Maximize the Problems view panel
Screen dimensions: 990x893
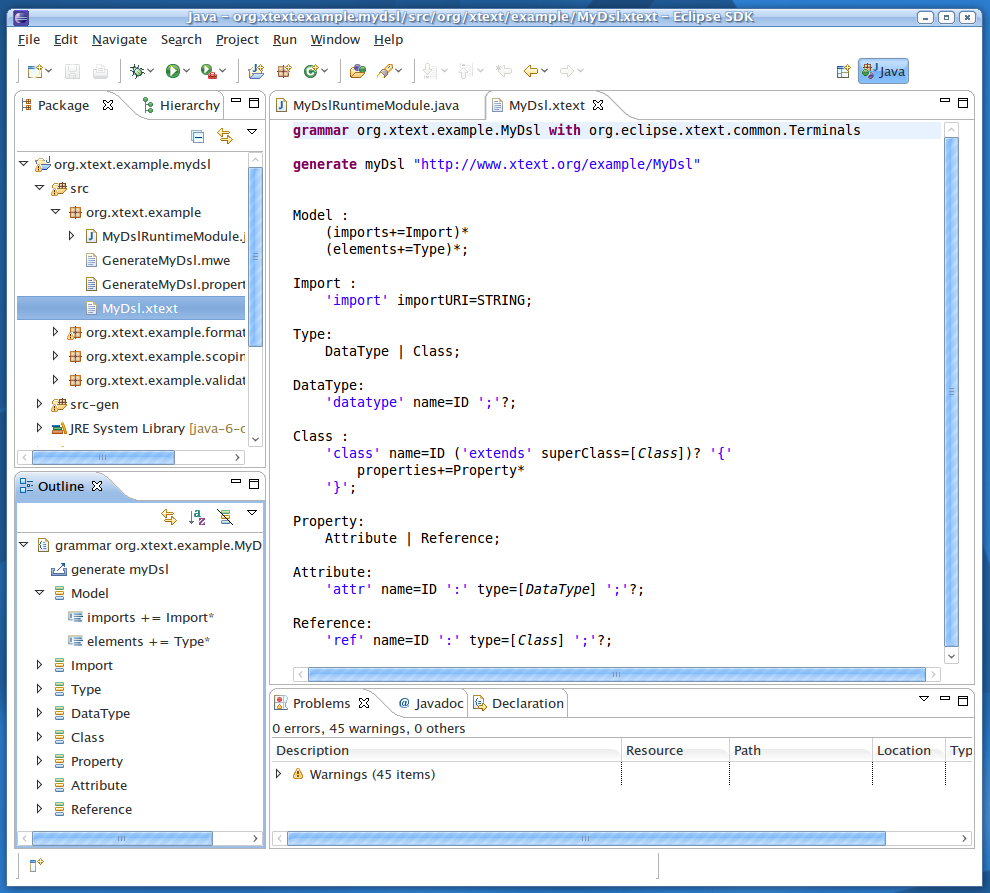tap(963, 700)
